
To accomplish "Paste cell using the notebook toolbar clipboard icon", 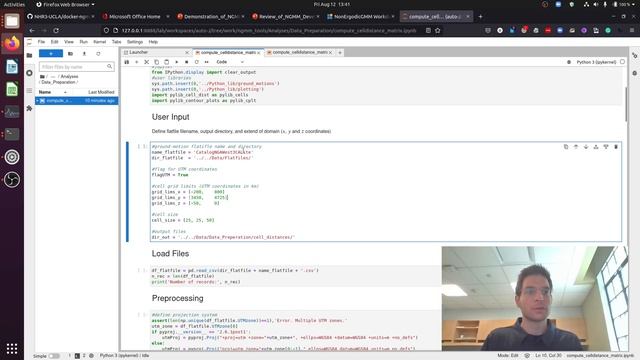I will [x=167, y=62].
